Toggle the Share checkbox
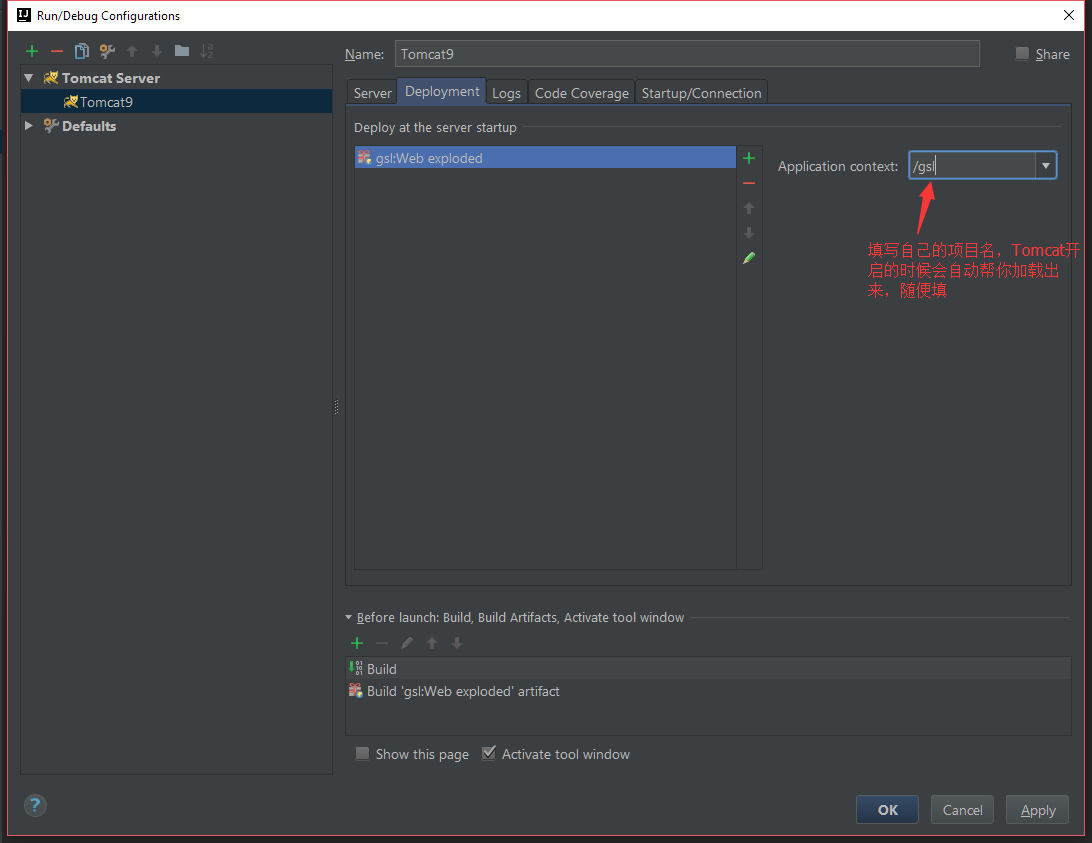The width and height of the screenshot is (1092, 843). tap(1022, 54)
